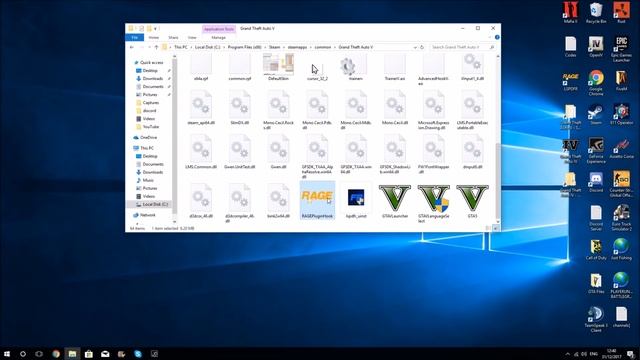Open the Epic Games Launcher shortcut
This screenshot has width=640, height=360.
[x=621, y=49]
